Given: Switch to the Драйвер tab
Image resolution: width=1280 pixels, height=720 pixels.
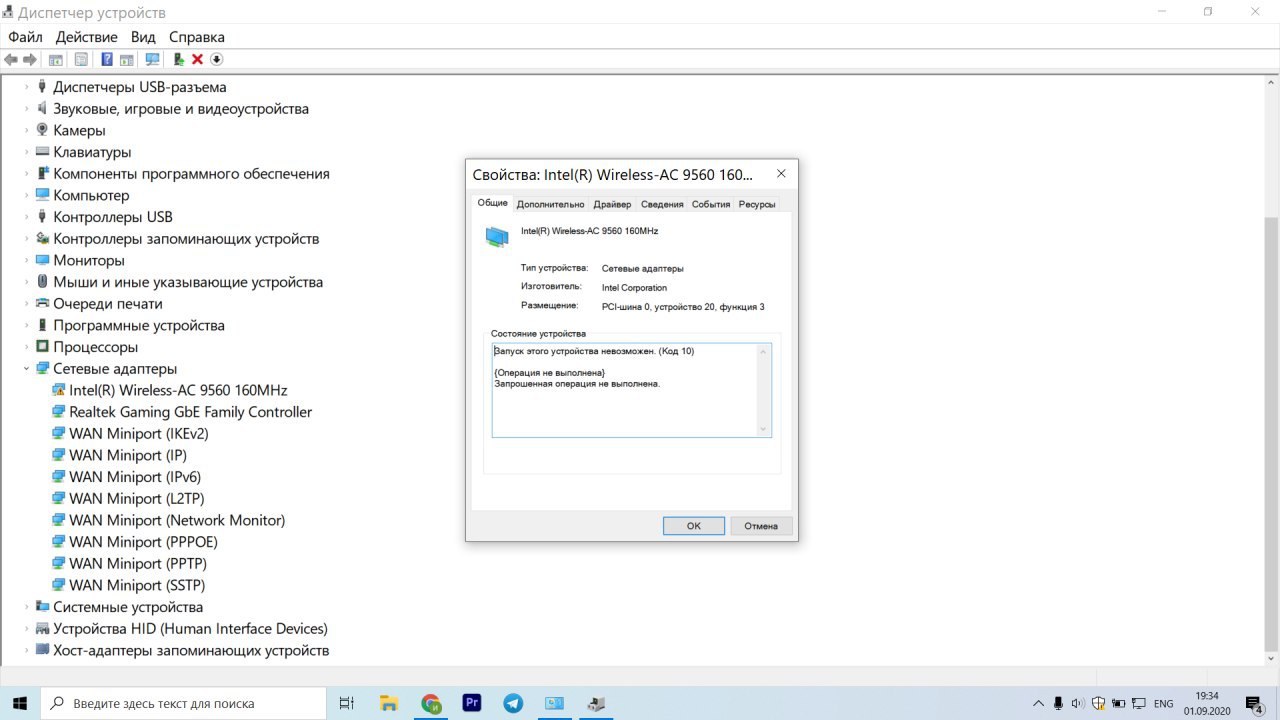Looking at the screenshot, I should tap(612, 204).
